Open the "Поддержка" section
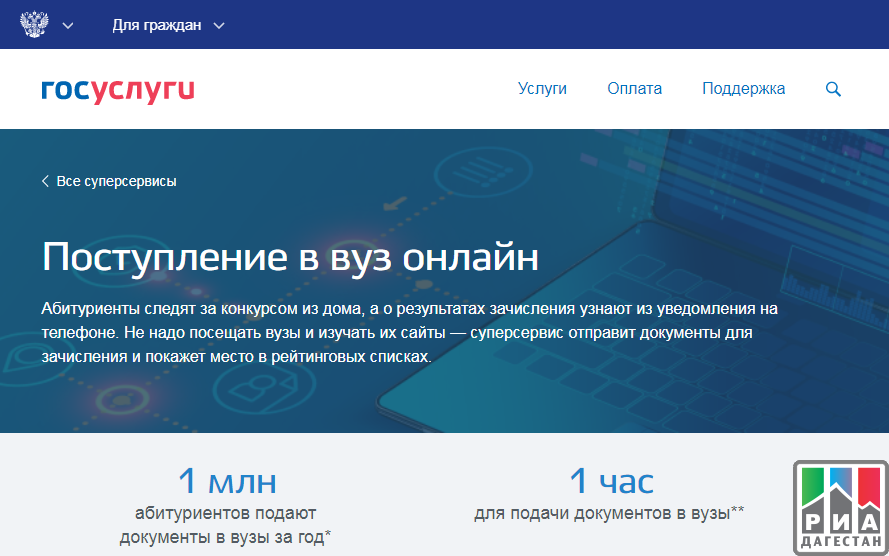Screen dimensions: 889x556 [743, 89]
